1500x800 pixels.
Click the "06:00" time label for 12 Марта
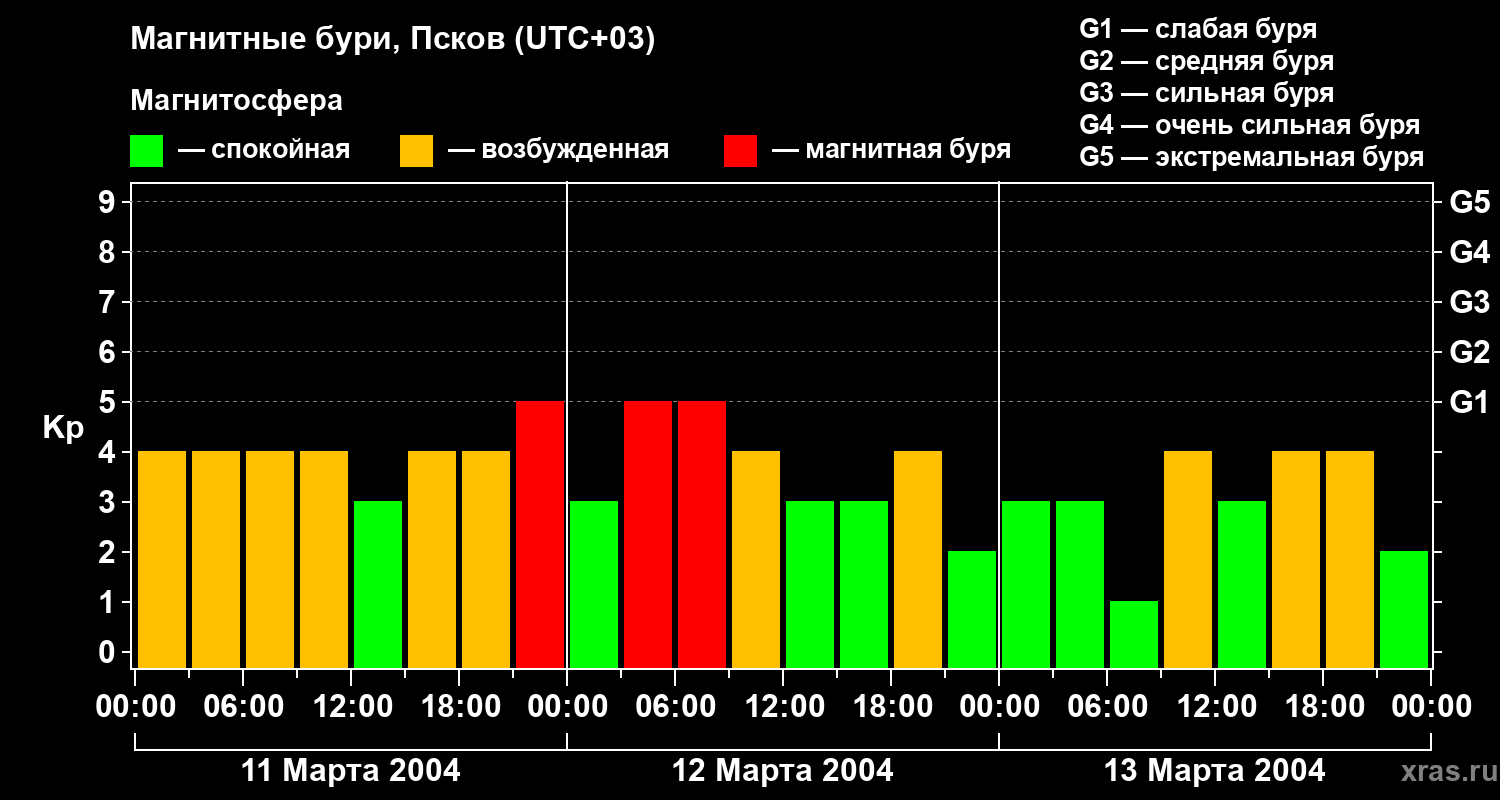pos(675,707)
